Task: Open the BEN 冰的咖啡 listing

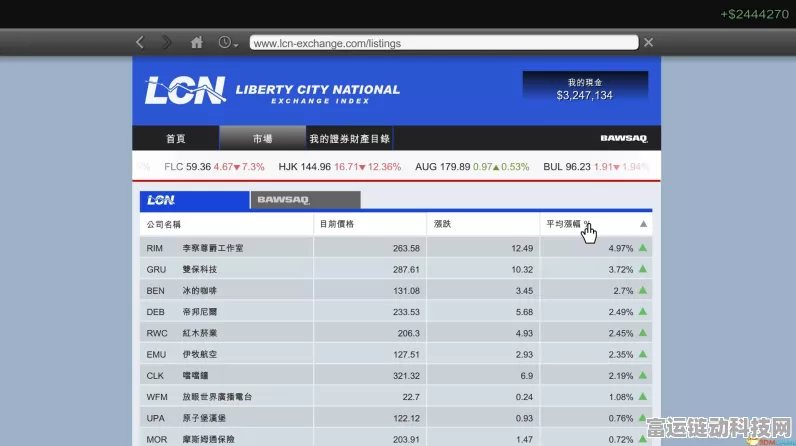Action: [x=396, y=291]
